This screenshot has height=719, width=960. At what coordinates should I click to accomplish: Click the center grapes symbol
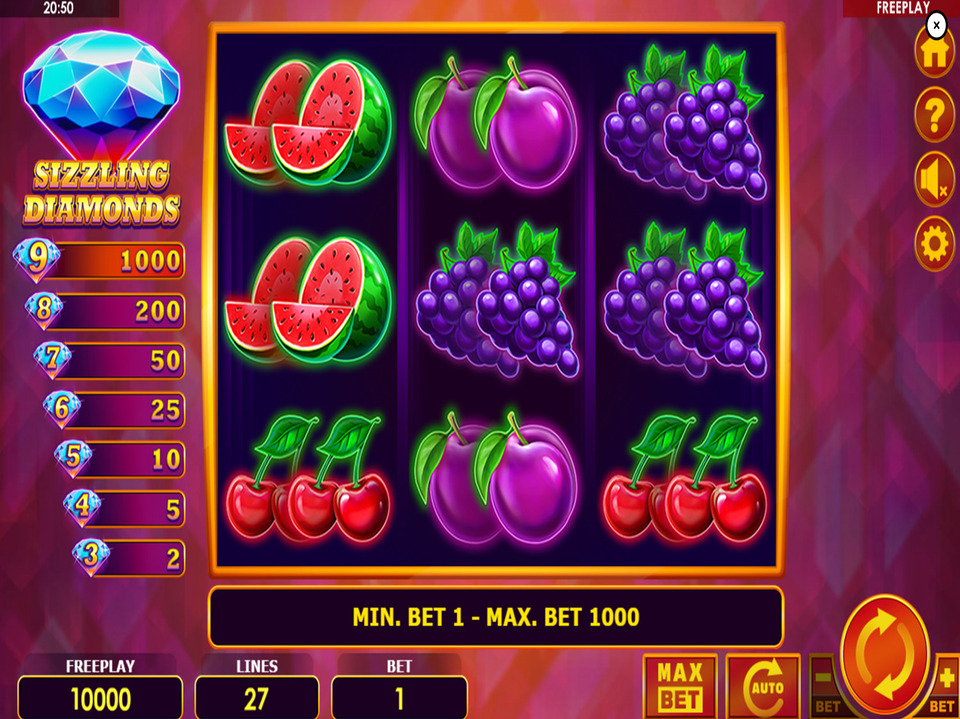[496, 299]
